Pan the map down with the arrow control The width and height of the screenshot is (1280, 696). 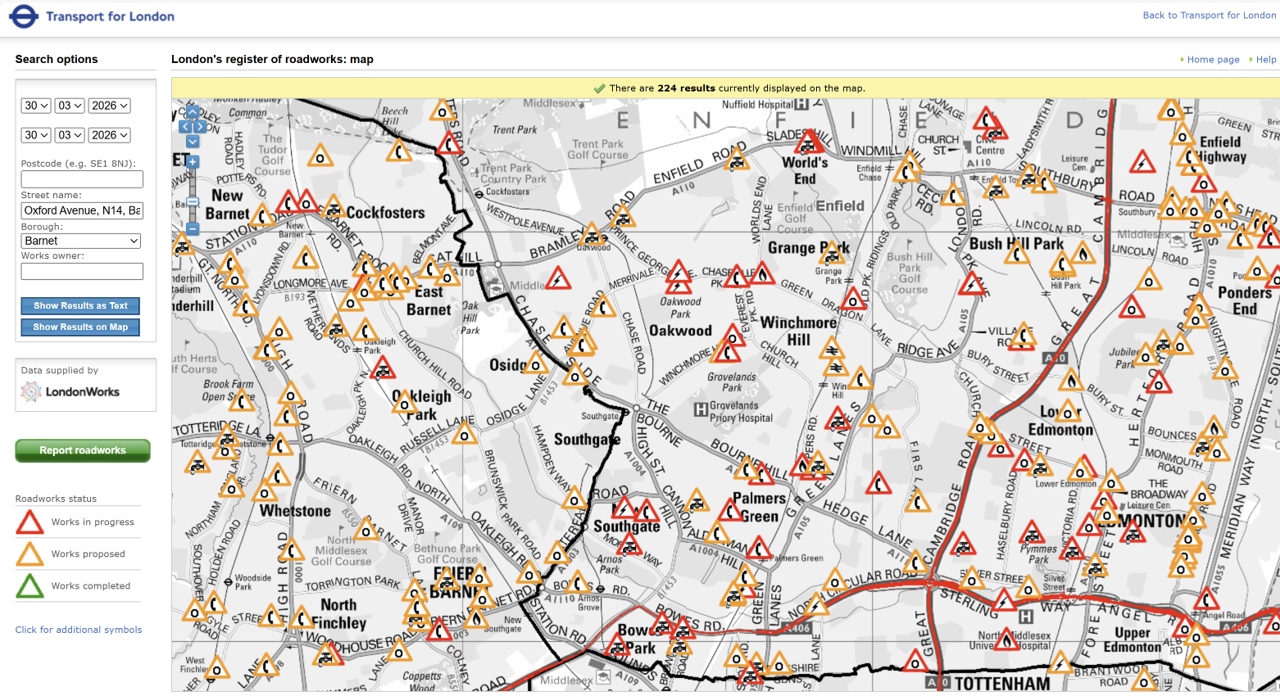pyautogui.click(x=192, y=141)
